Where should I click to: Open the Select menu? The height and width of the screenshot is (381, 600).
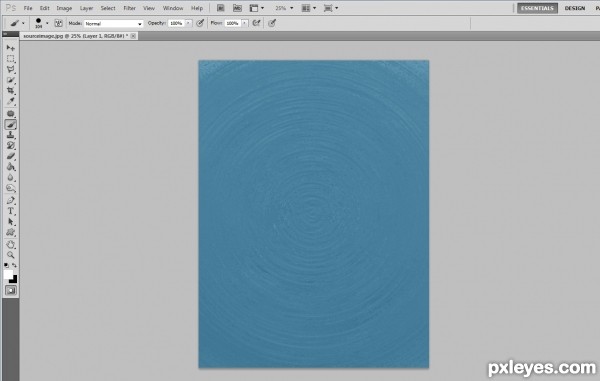(x=108, y=8)
